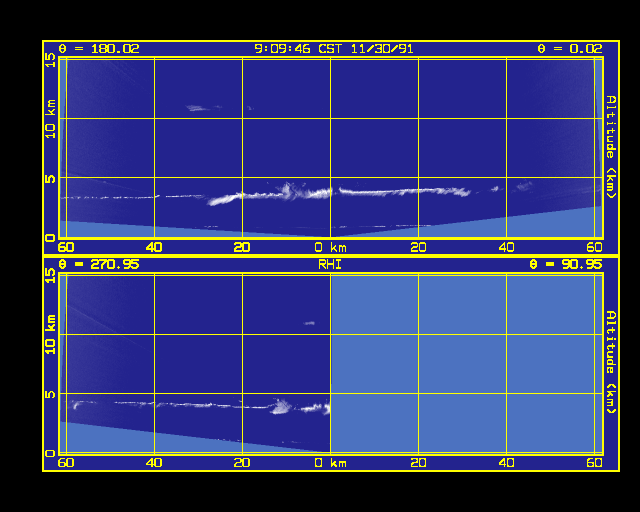Click the 0 altitude tick in upper panel
The height and width of the screenshot is (512, 640).
pos(50,238)
